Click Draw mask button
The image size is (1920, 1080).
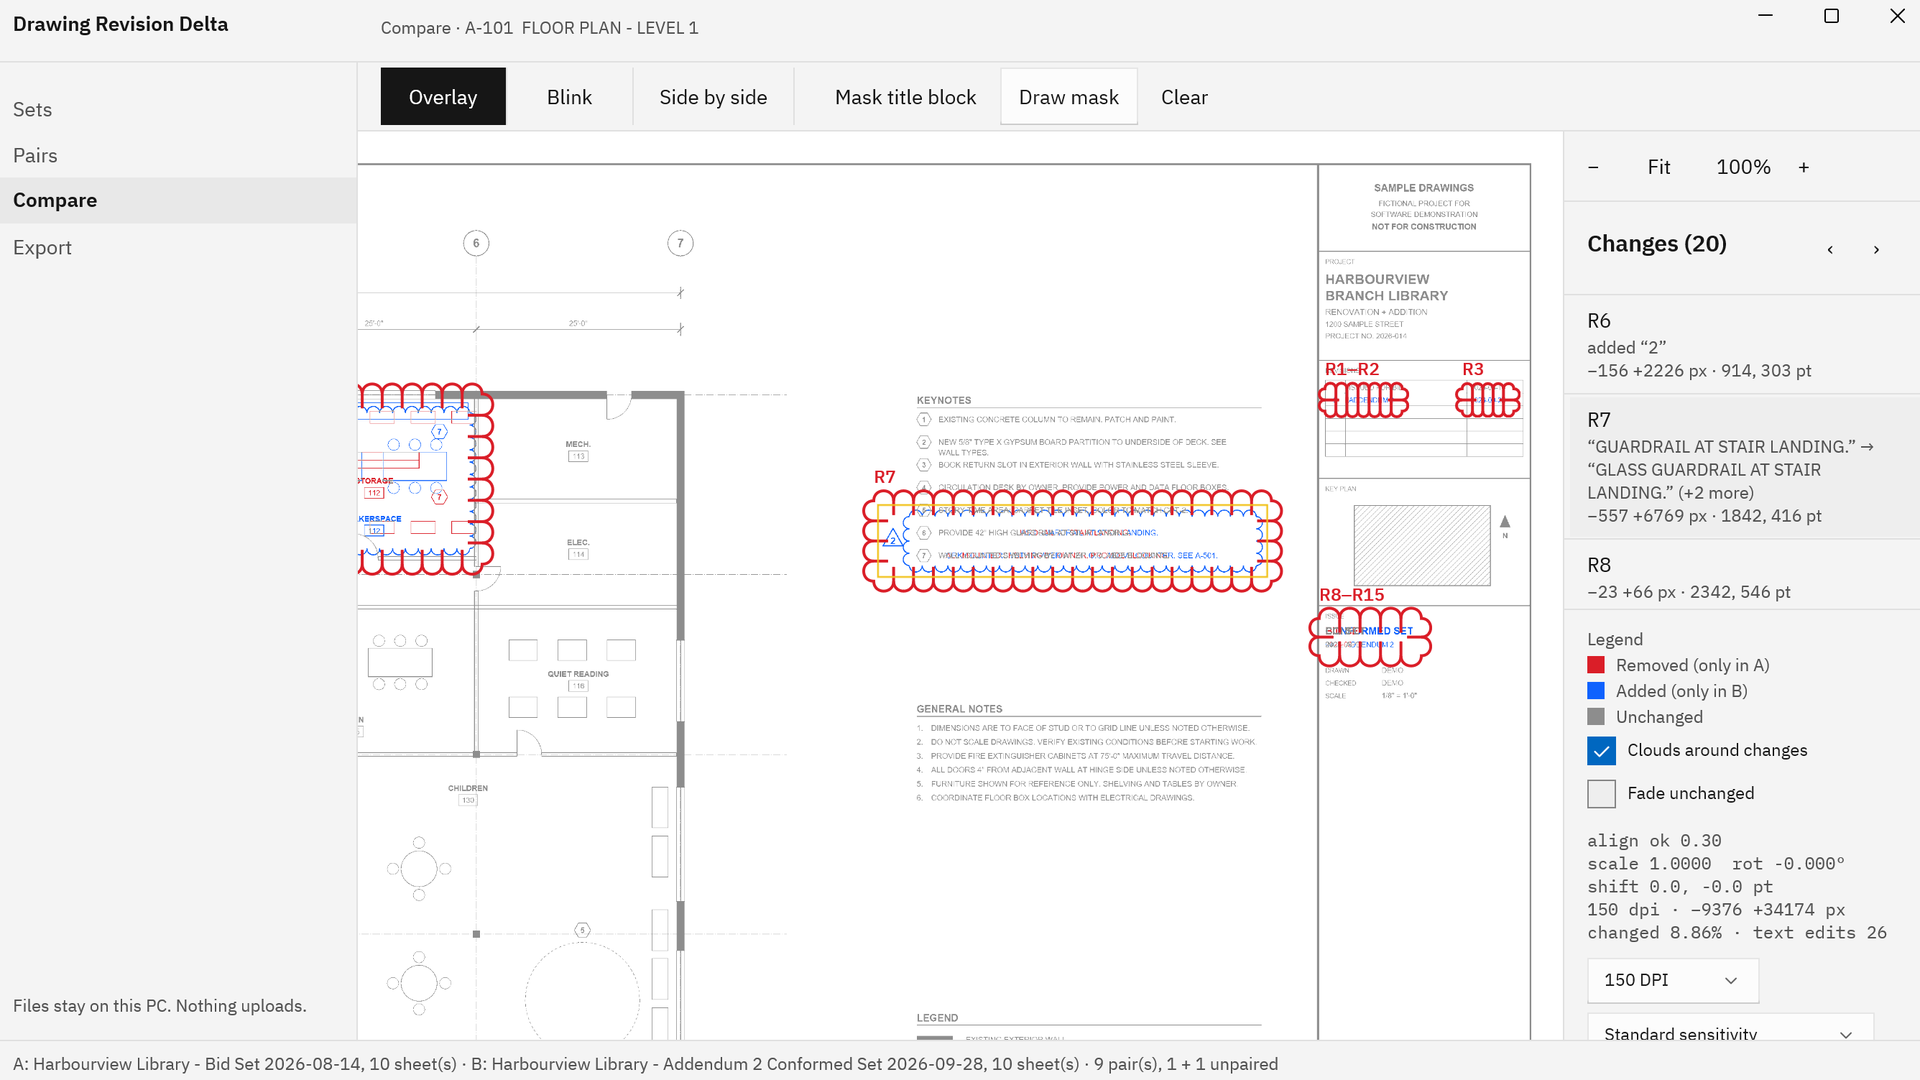coord(1069,97)
